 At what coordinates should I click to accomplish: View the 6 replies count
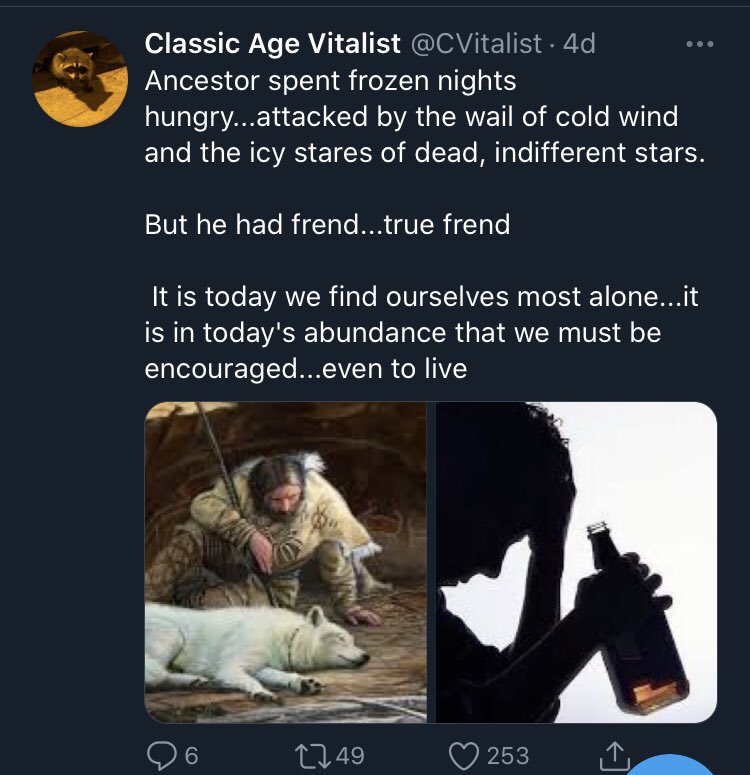191,756
